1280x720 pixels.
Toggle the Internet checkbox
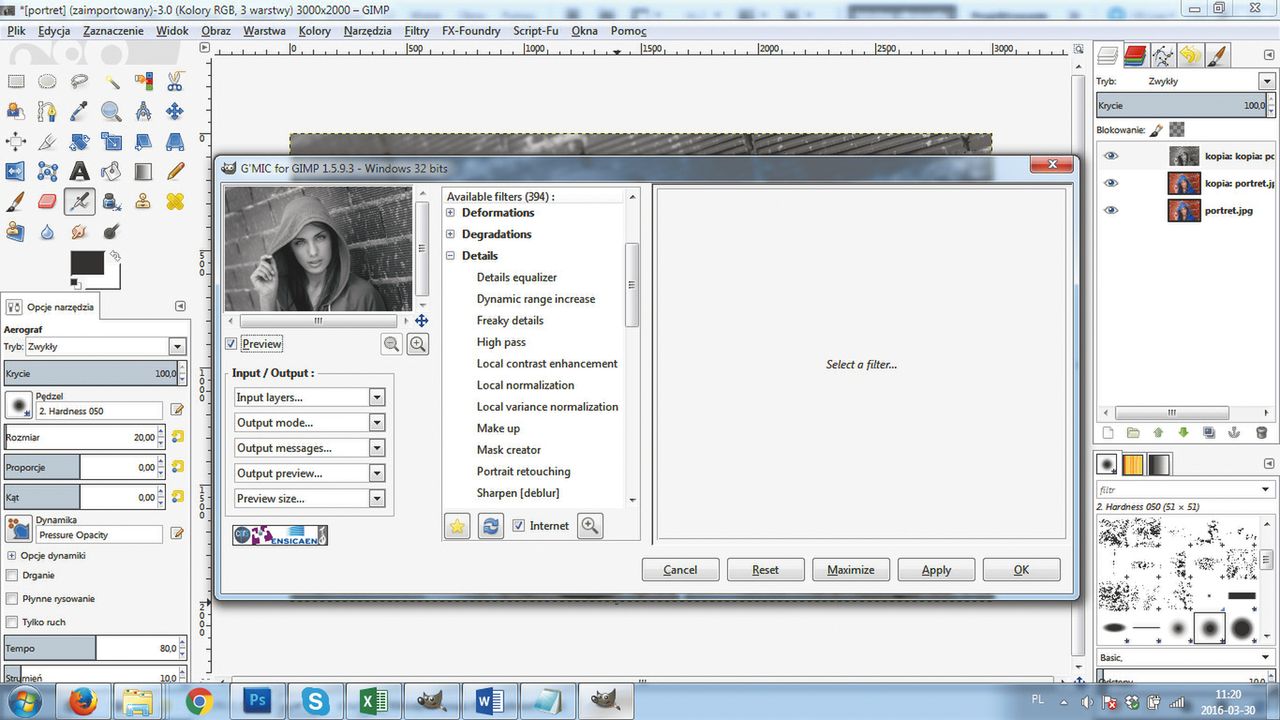518,525
